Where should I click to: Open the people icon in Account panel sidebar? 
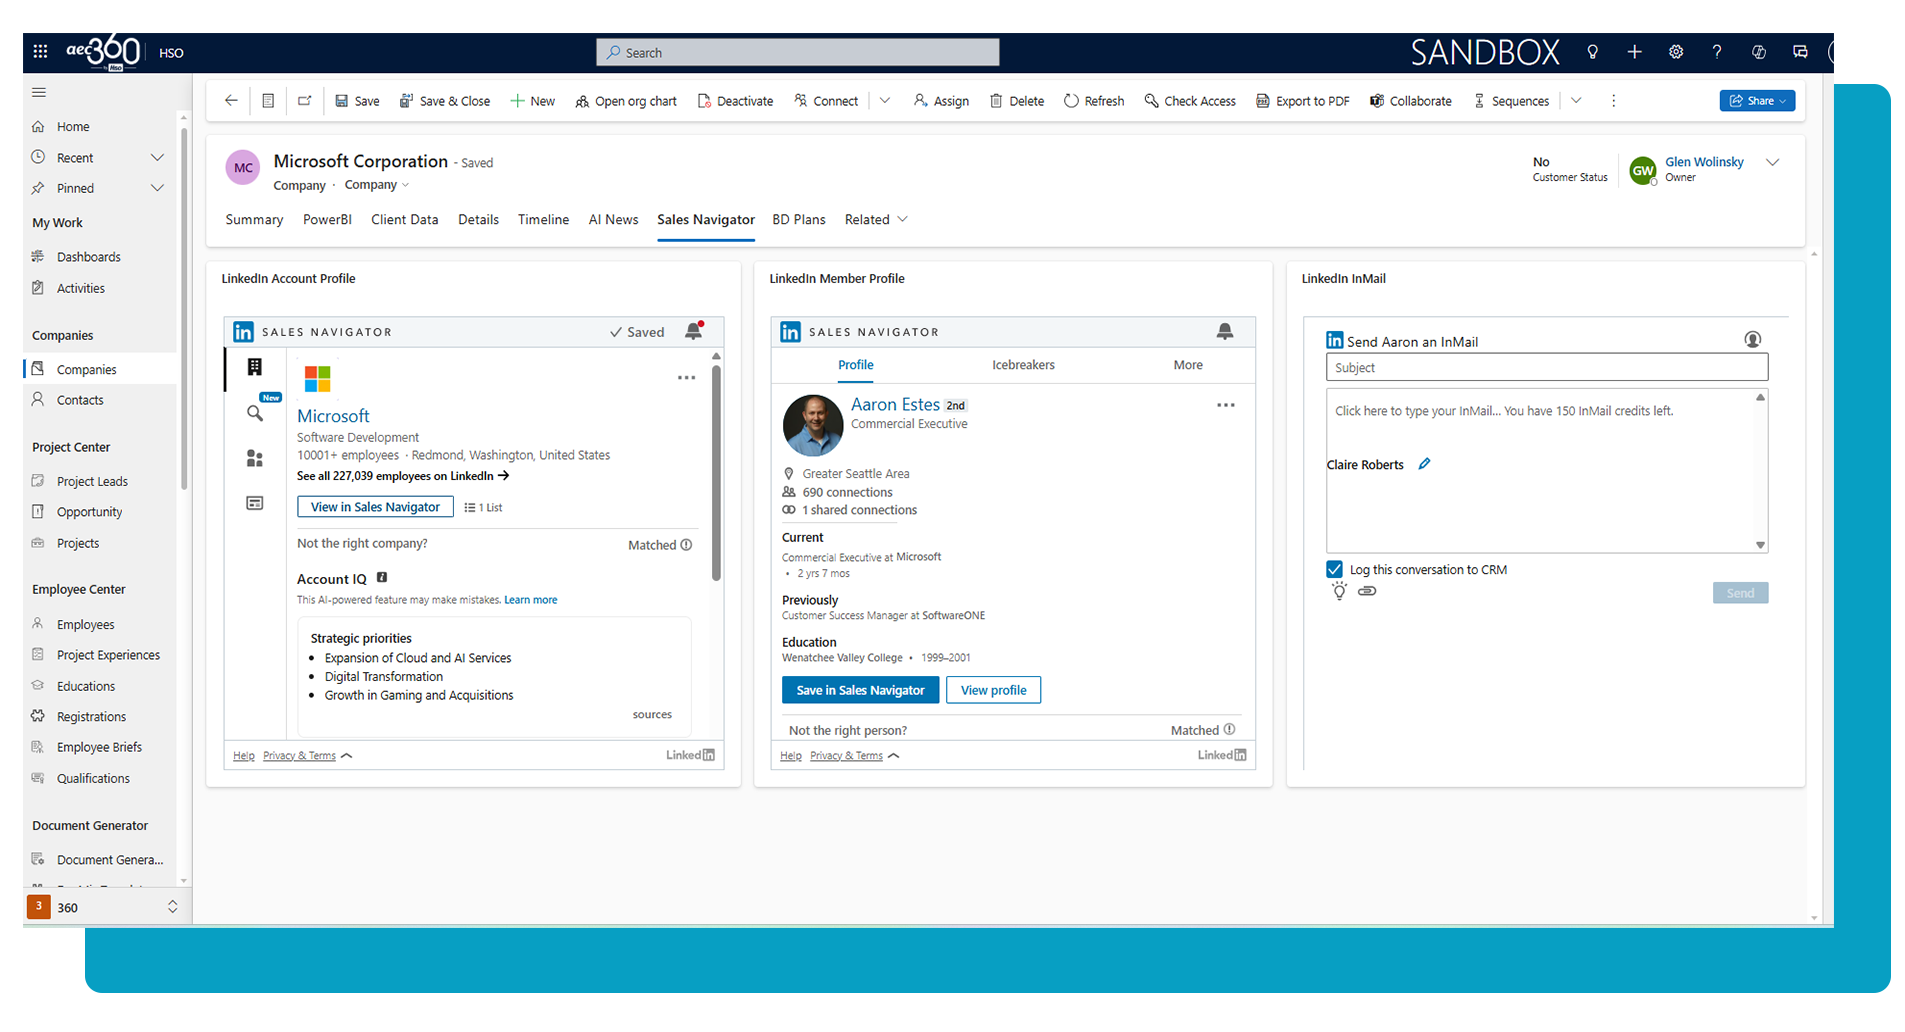[255, 458]
